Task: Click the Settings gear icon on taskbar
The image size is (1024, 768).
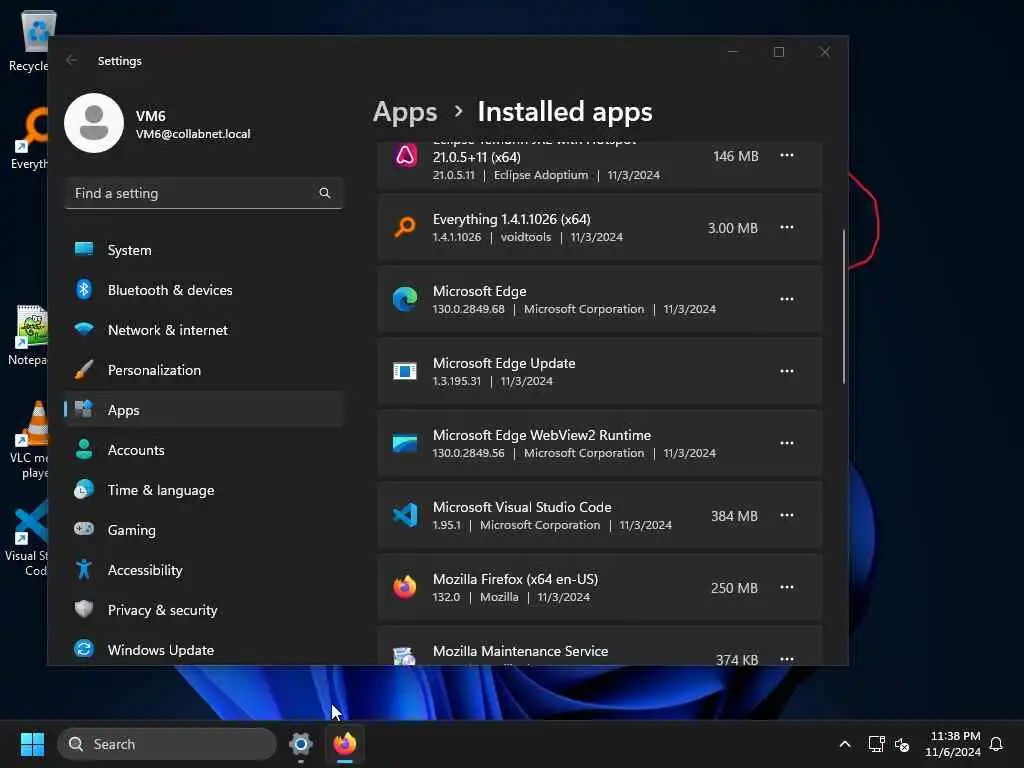Action: (x=300, y=744)
